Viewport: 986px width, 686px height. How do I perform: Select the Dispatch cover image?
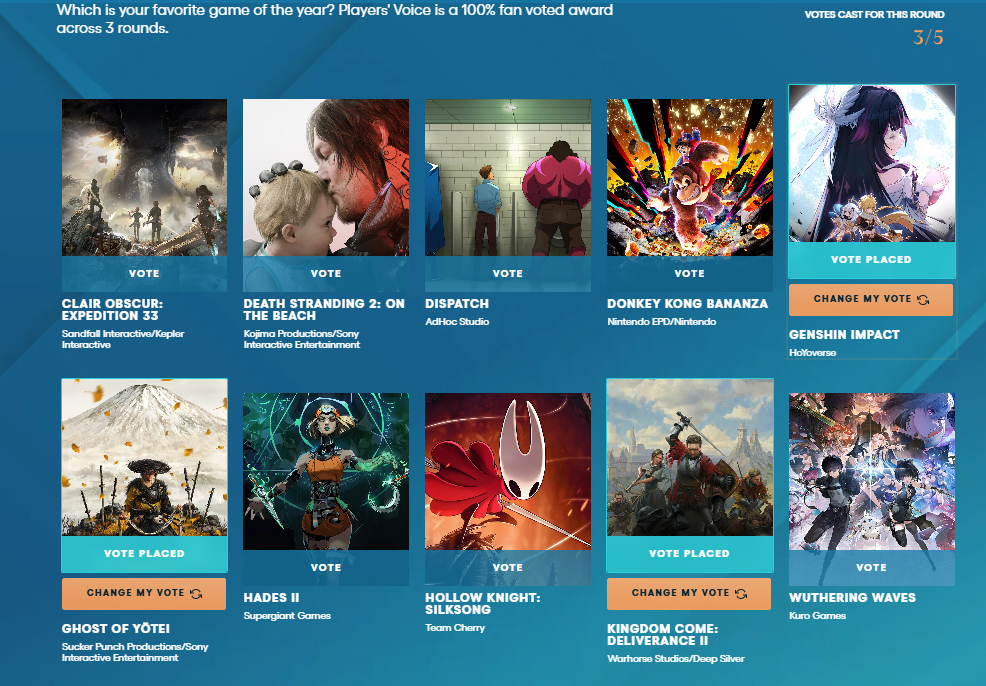(507, 177)
